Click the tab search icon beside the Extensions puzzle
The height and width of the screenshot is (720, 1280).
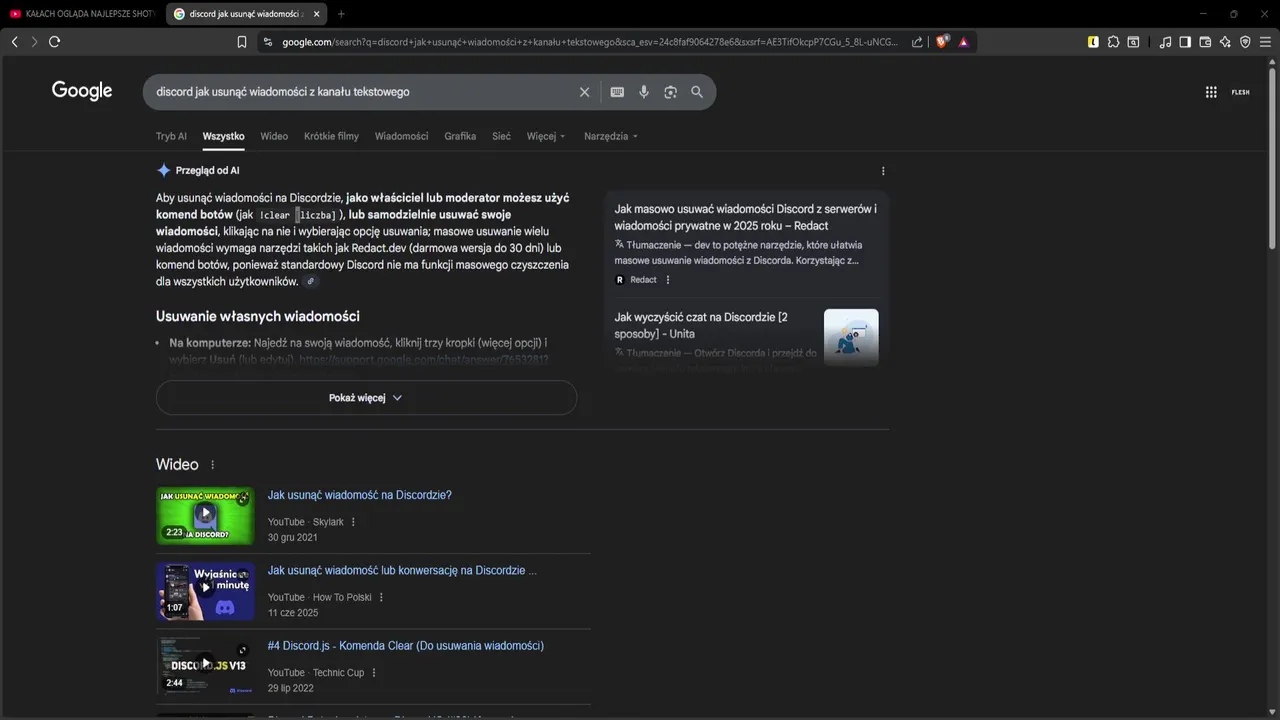point(1133,42)
